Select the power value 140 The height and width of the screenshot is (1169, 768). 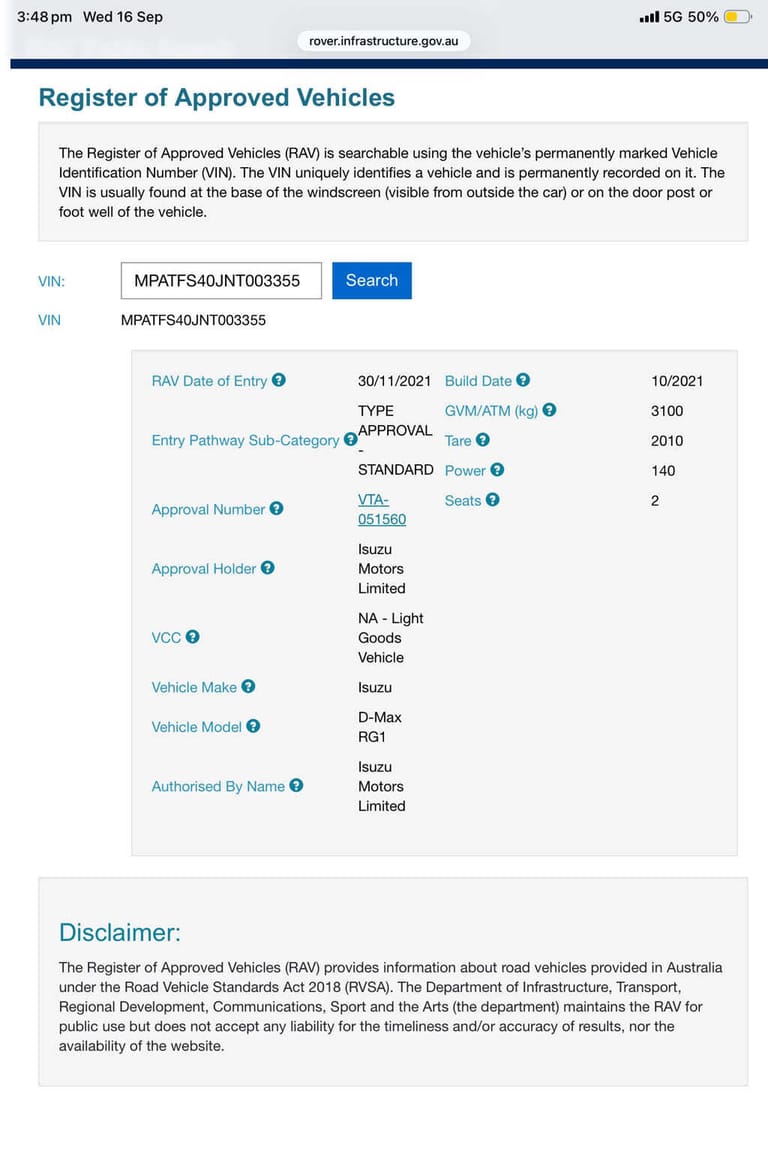663,470
